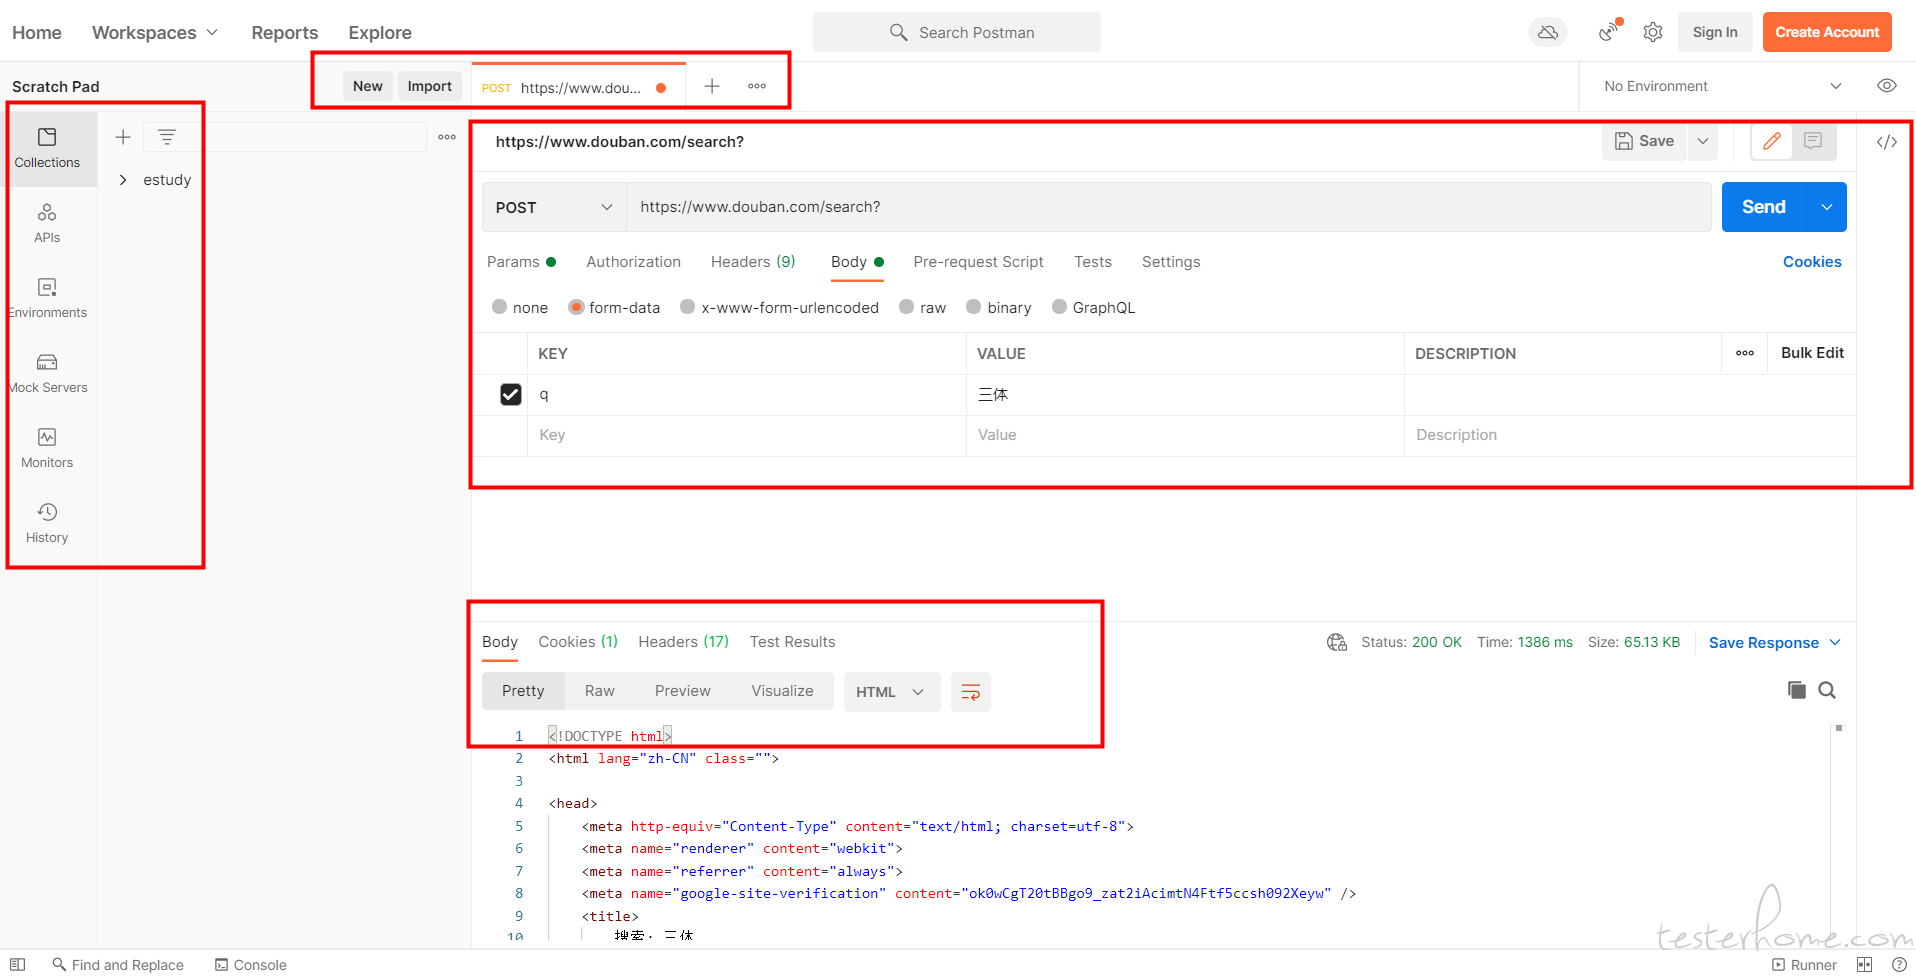
Task: Open the Cookies link
Action: tap(1812, 262)
